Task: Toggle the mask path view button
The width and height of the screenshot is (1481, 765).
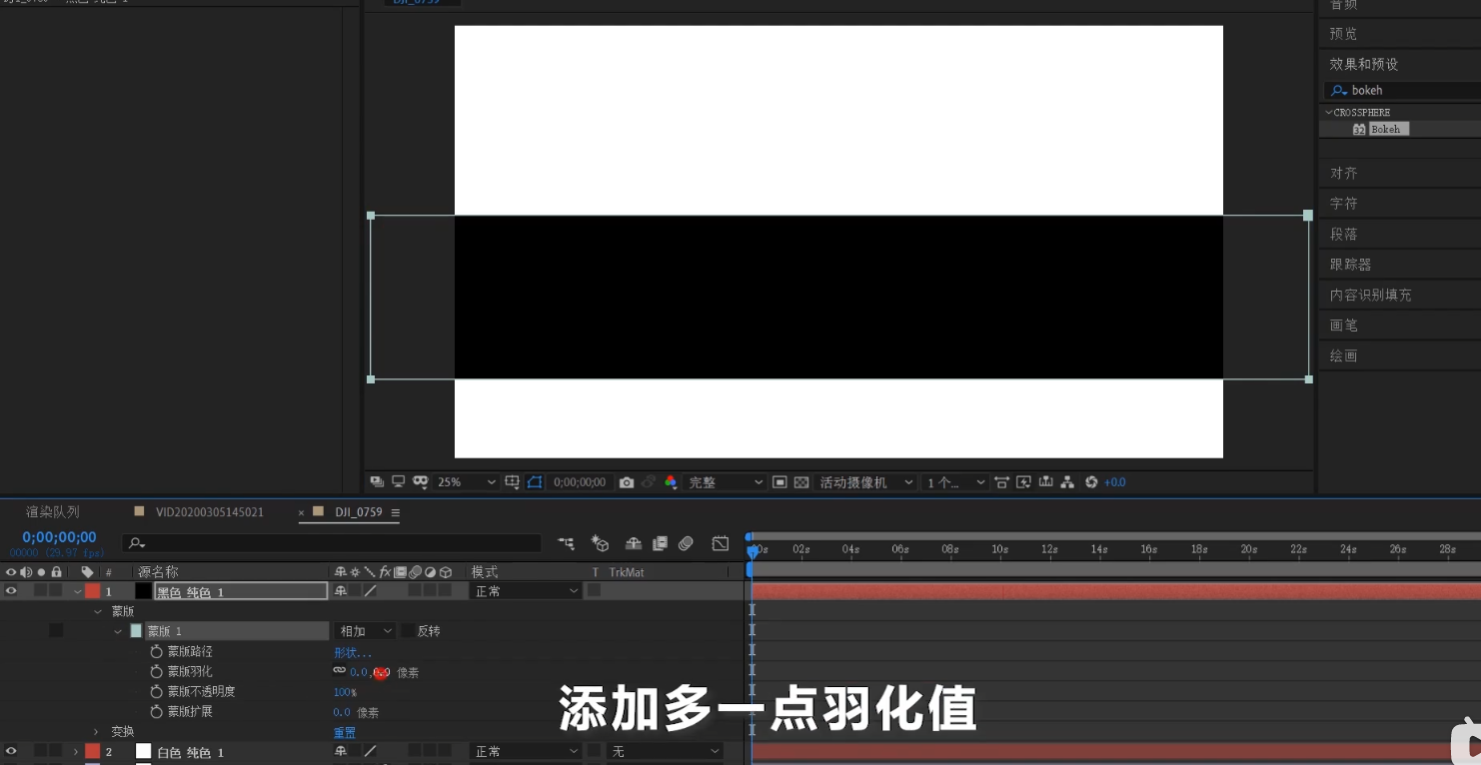Action: click(x=534, y=482)
